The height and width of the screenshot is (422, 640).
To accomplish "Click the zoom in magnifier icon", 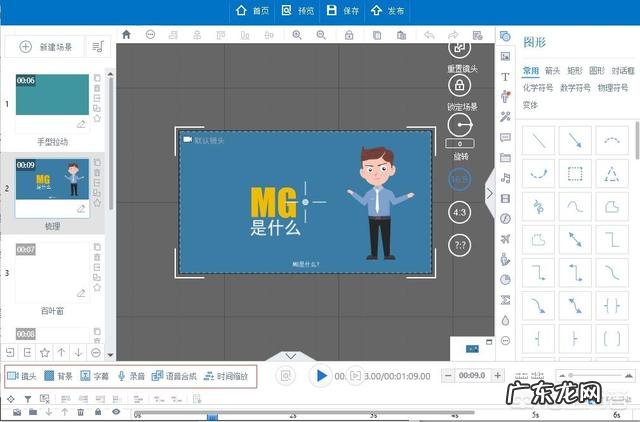I will coord(296,34).
